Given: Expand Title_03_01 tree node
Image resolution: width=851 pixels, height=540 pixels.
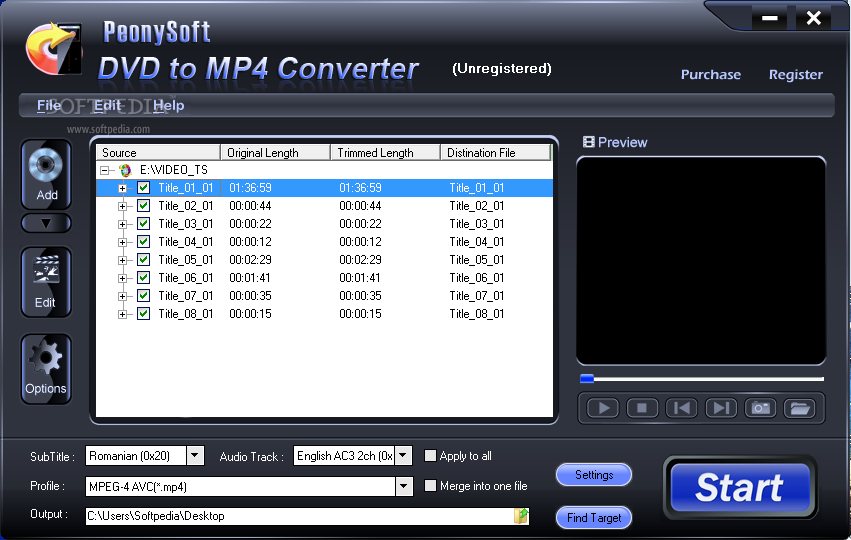Looking at the screenshot, I should point(123,224).
